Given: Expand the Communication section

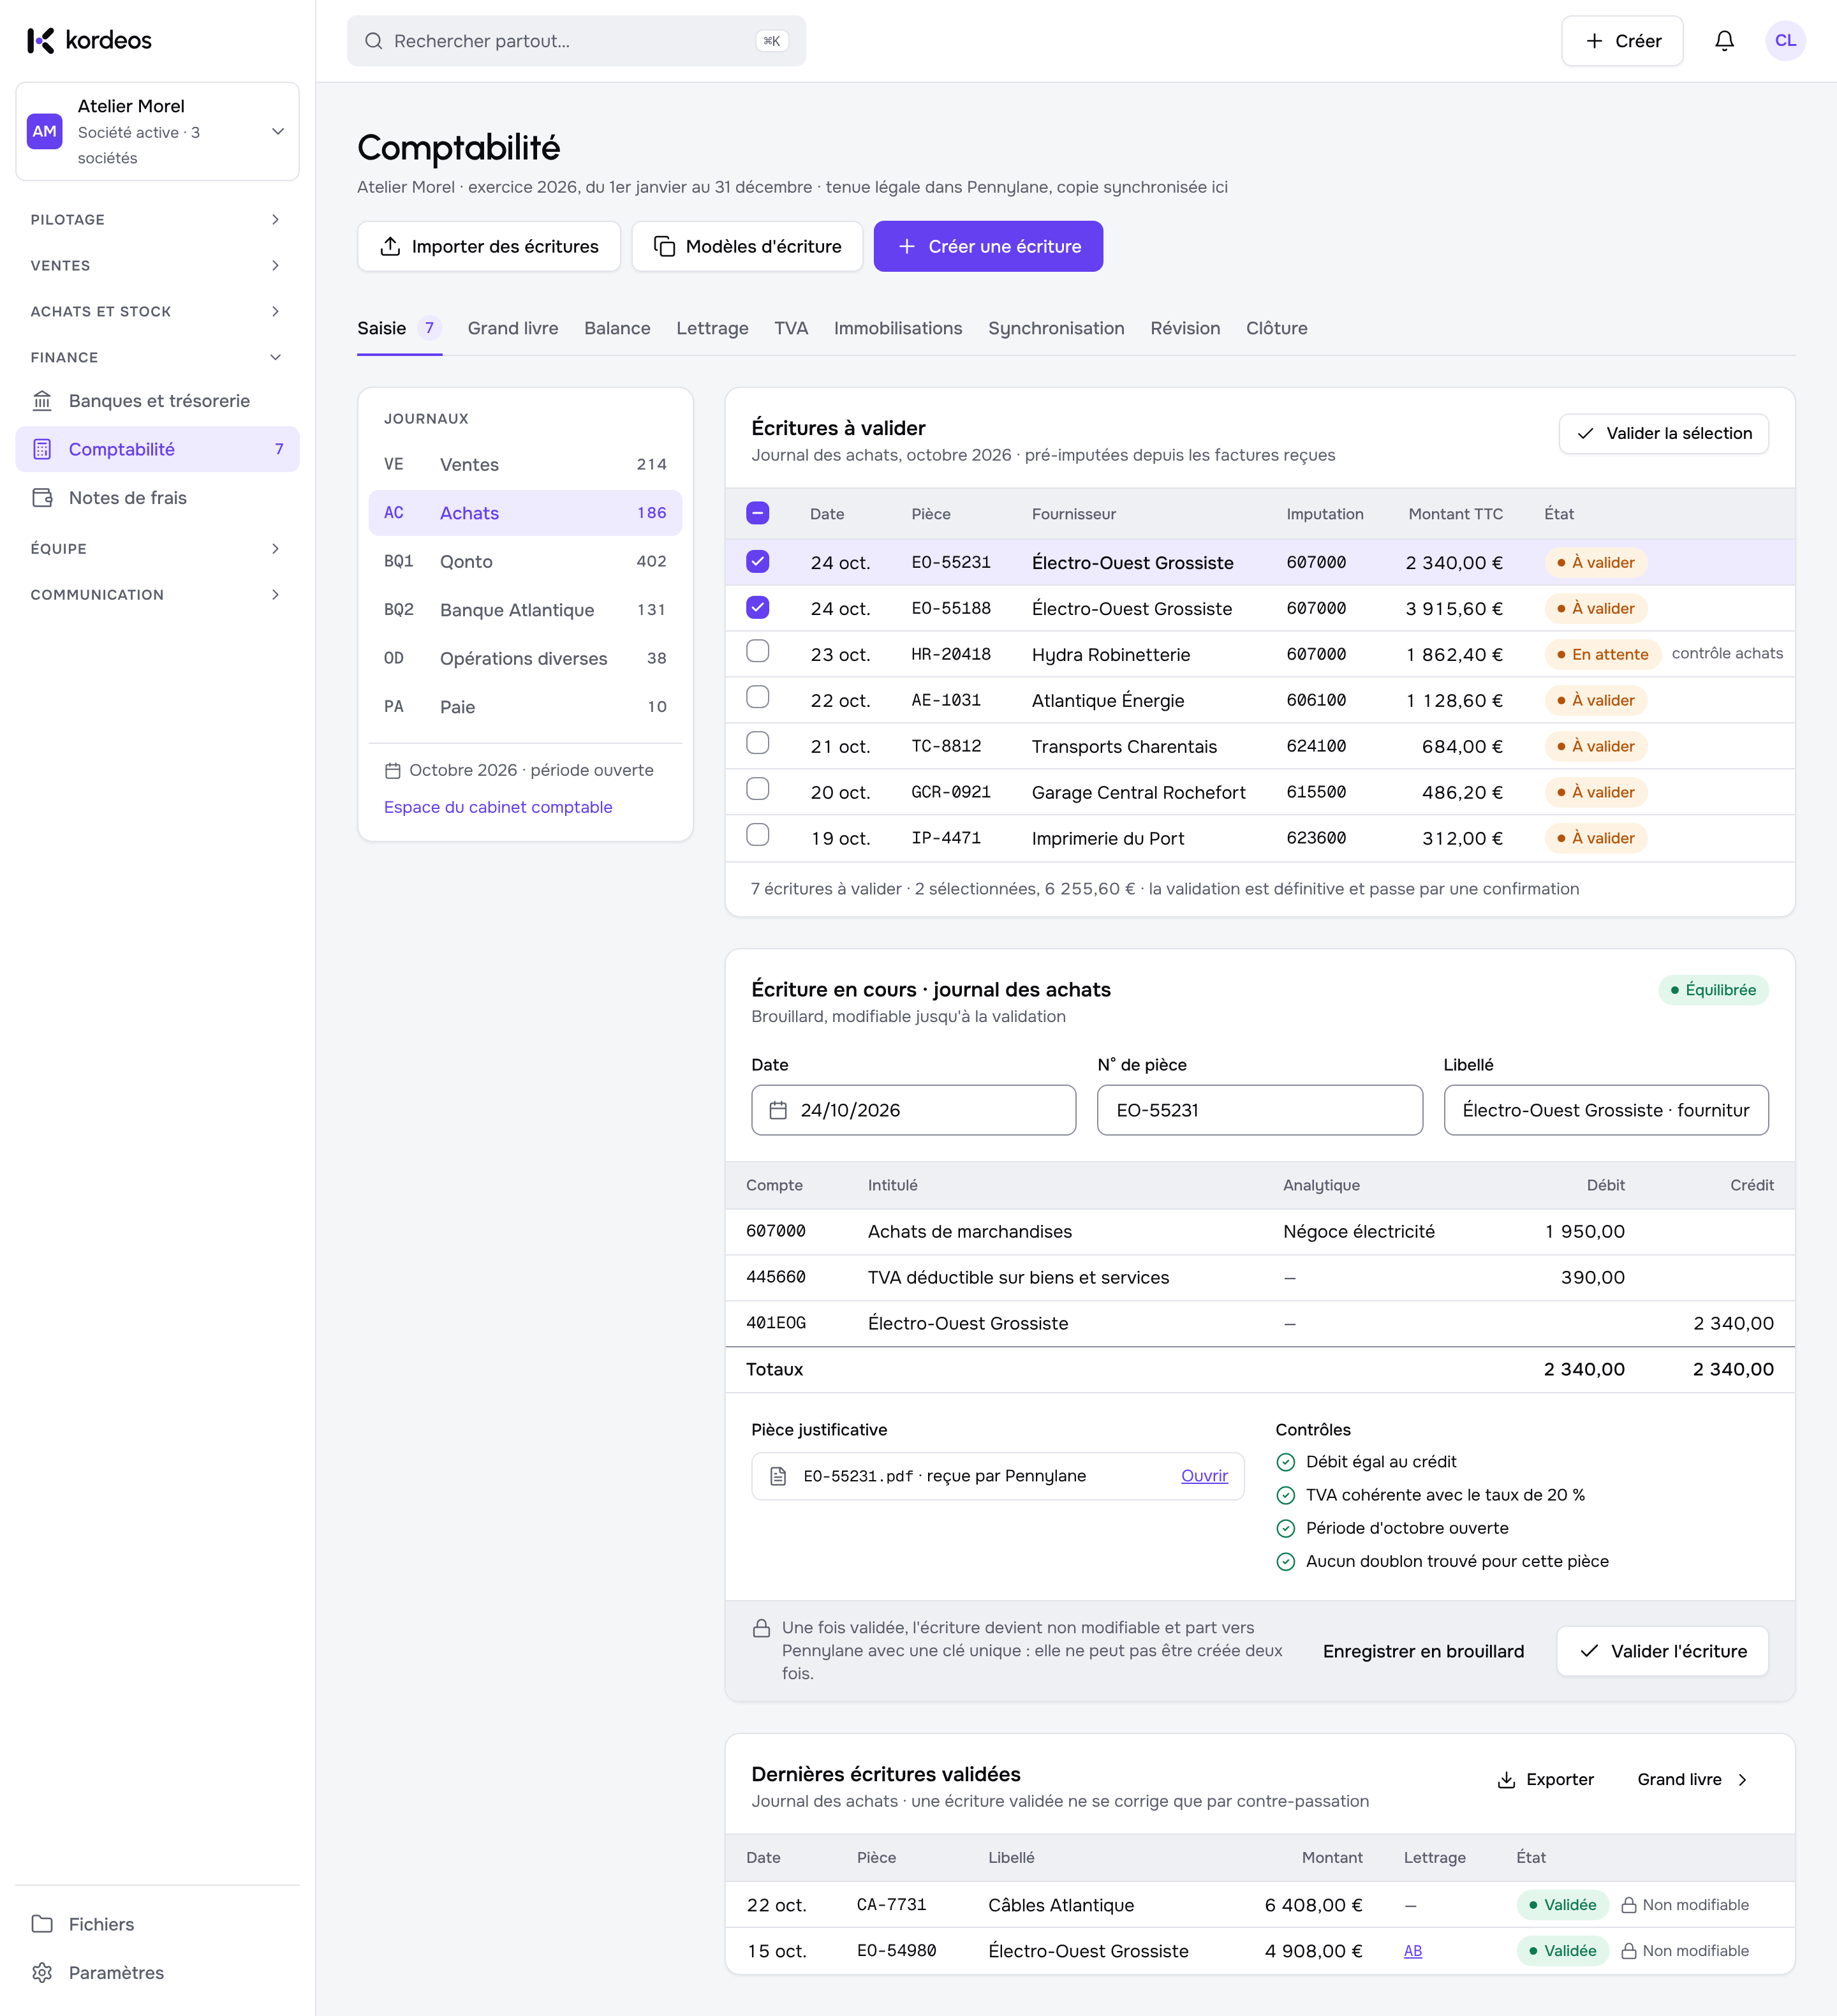Looking at the screenshot, I should (157, 595).
